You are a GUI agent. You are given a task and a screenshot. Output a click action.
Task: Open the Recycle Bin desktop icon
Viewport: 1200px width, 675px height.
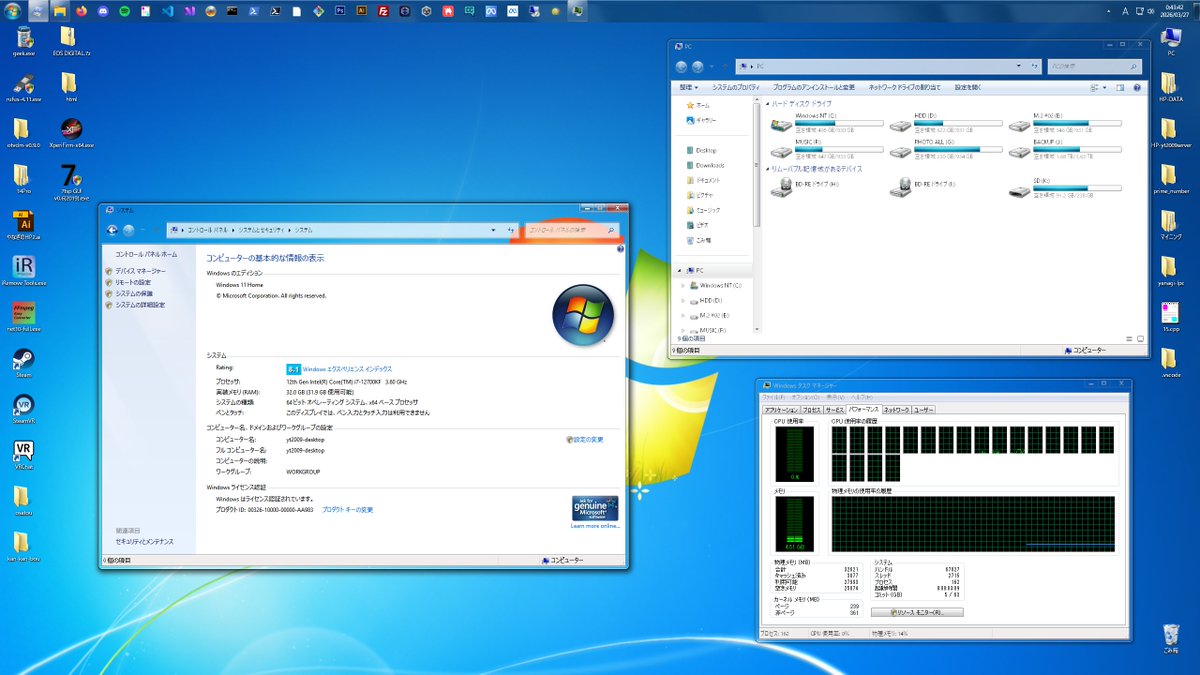pyautogui.click(x=1171, y=638)
